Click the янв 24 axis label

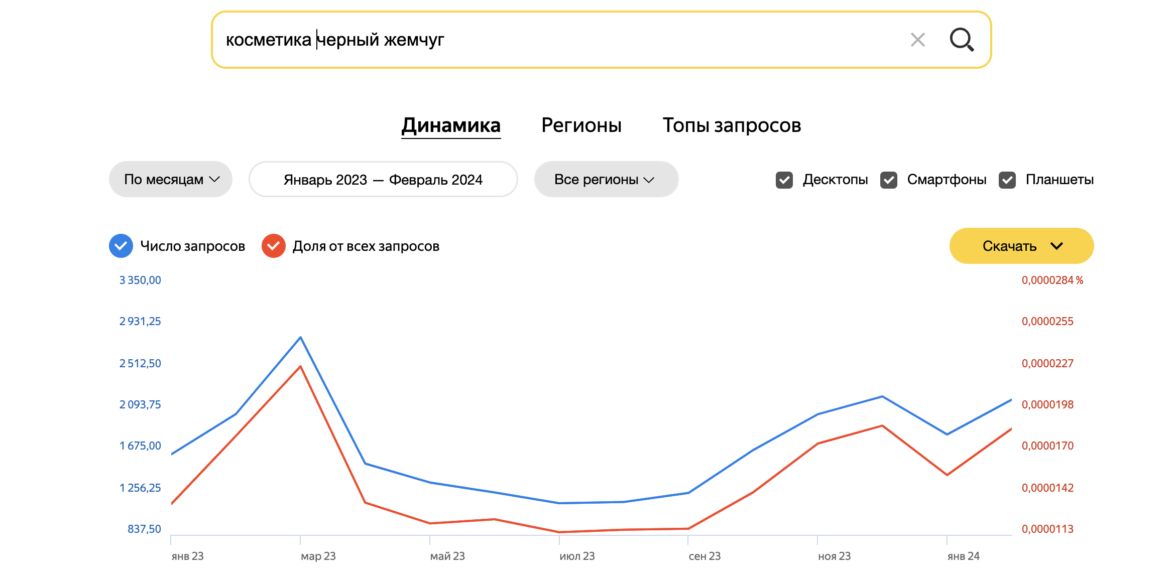point(963,556)
